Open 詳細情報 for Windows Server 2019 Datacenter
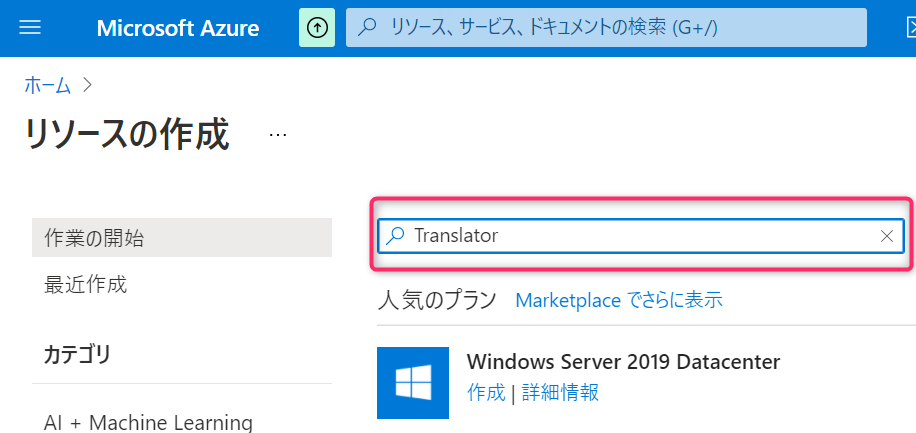Image resolution: width=916 pixels, height=433 pixels. 560,392
